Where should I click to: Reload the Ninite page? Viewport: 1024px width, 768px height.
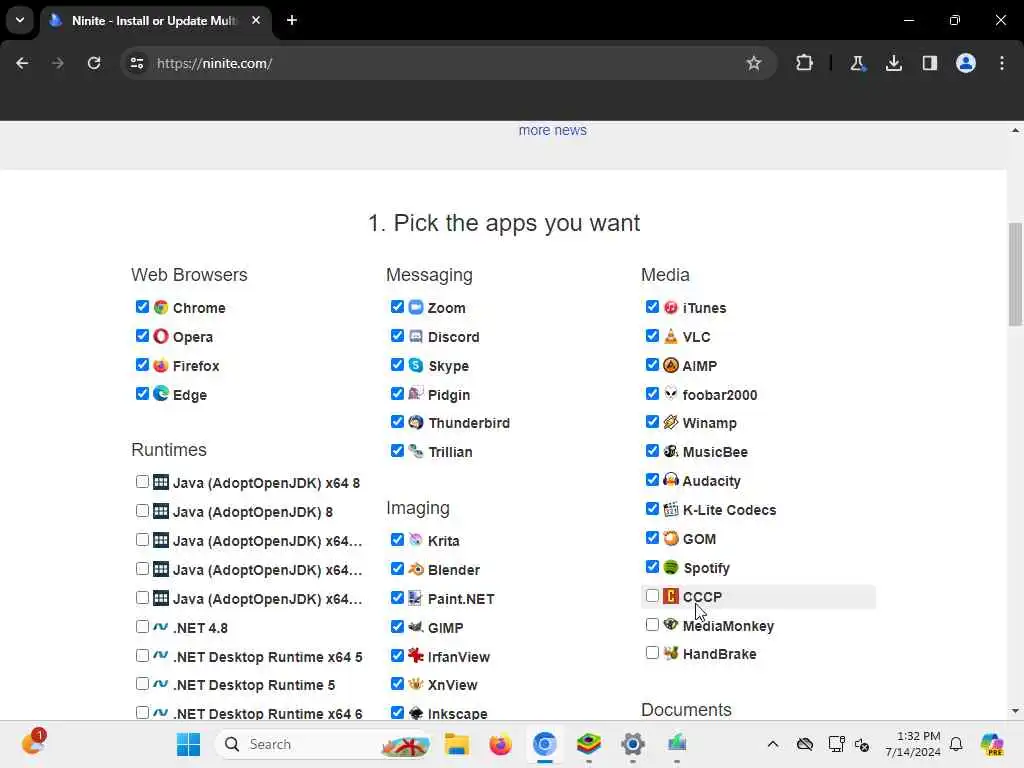pyautogui.click(x=94, y=63)
